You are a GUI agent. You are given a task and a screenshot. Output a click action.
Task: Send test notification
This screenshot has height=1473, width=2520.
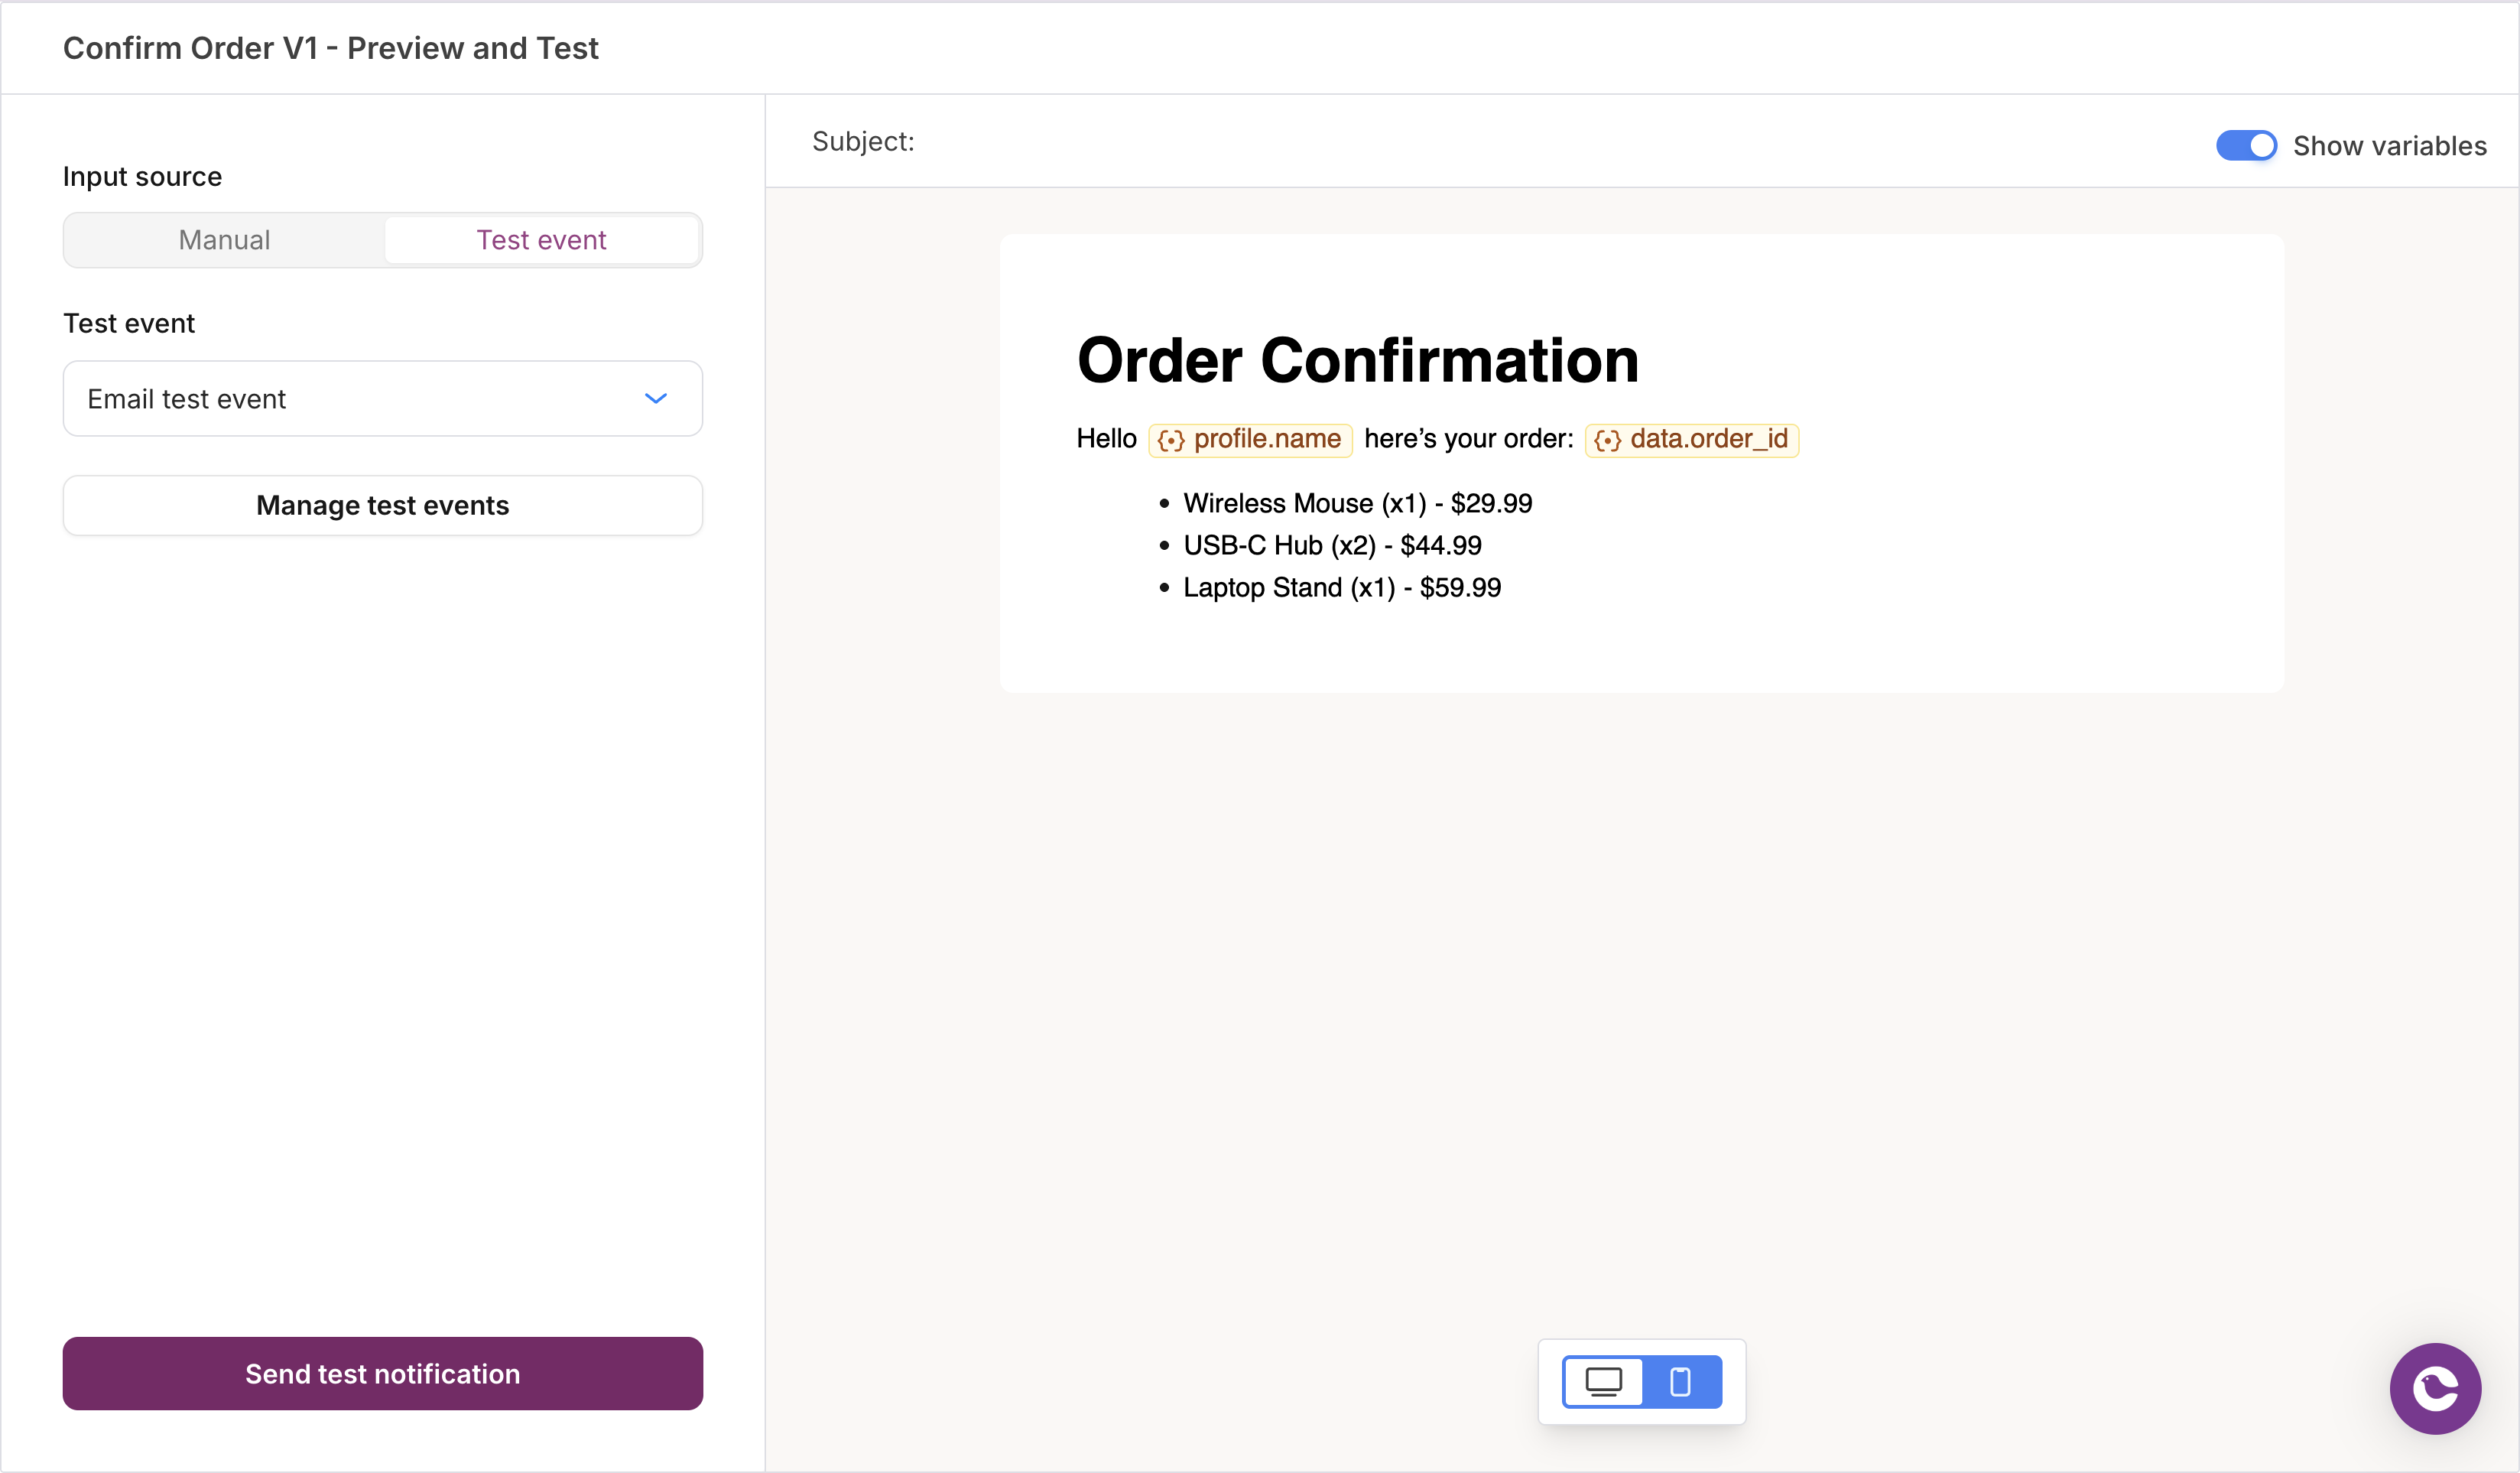(382, 1373)
